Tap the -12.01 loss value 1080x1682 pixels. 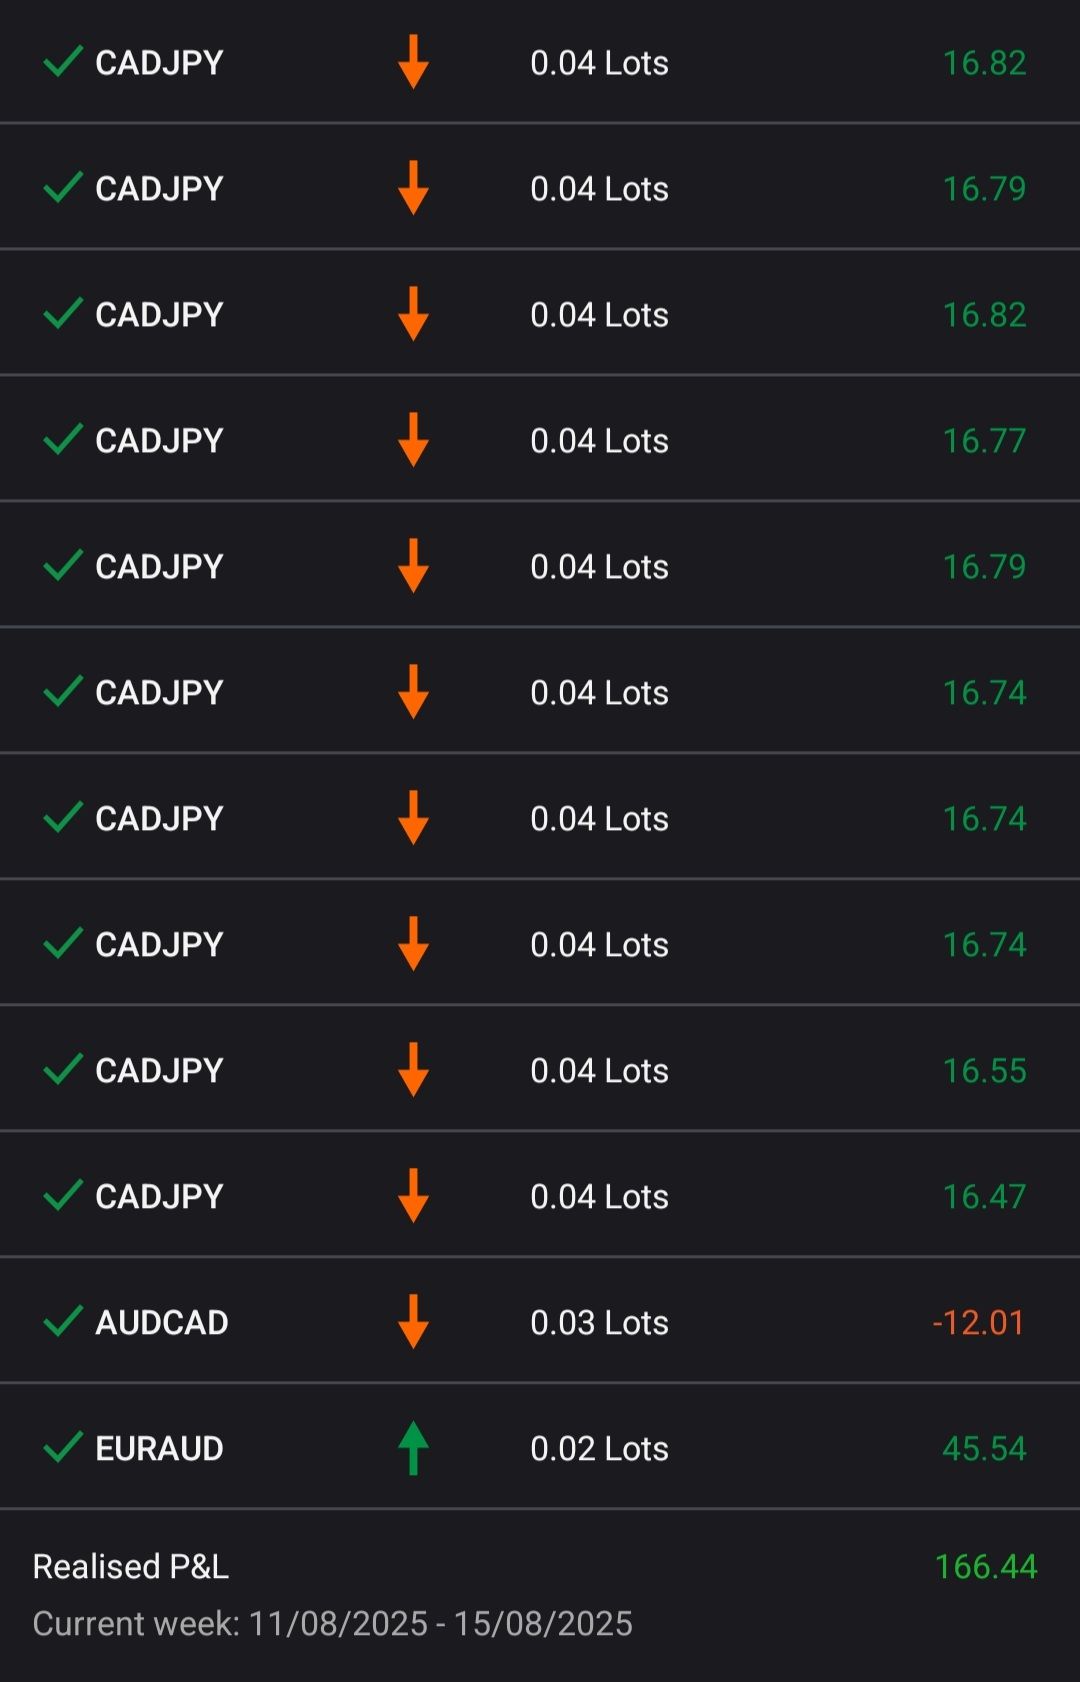pyautogui.click(x=978, y=1322)
